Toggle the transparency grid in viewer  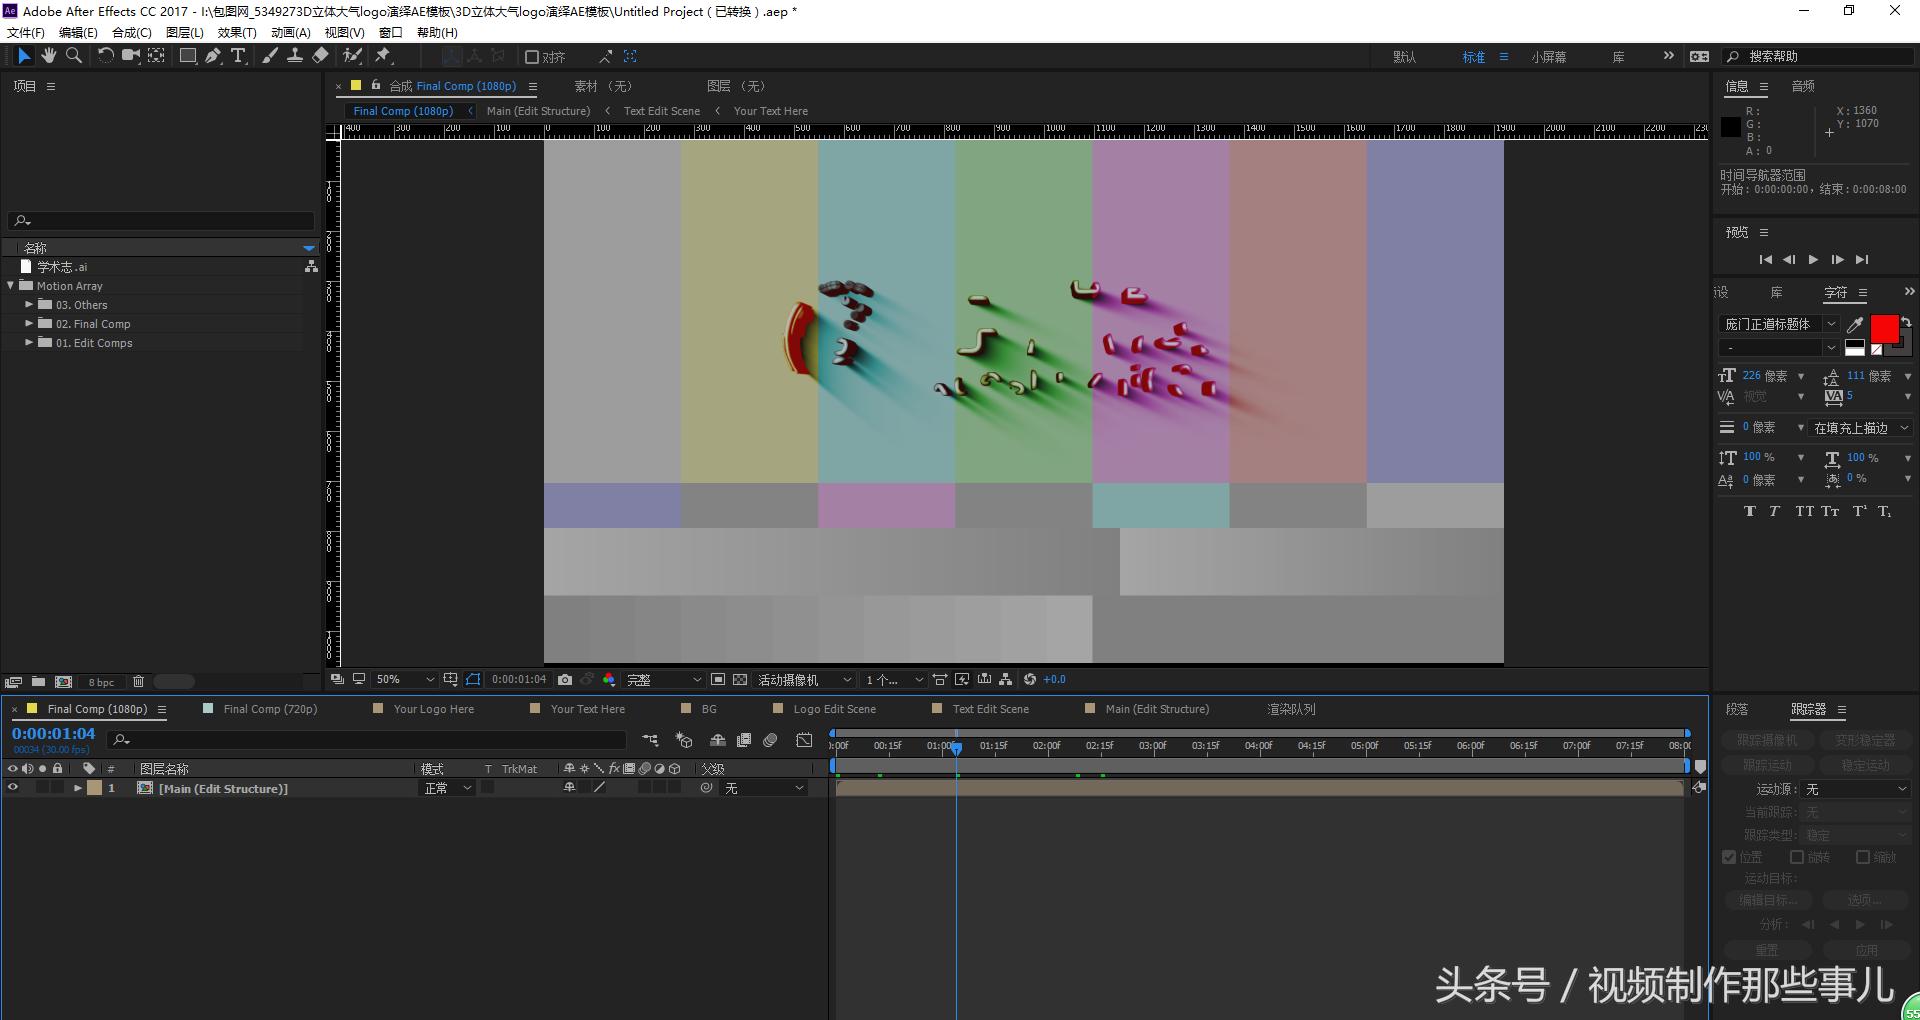coord(740,680)
